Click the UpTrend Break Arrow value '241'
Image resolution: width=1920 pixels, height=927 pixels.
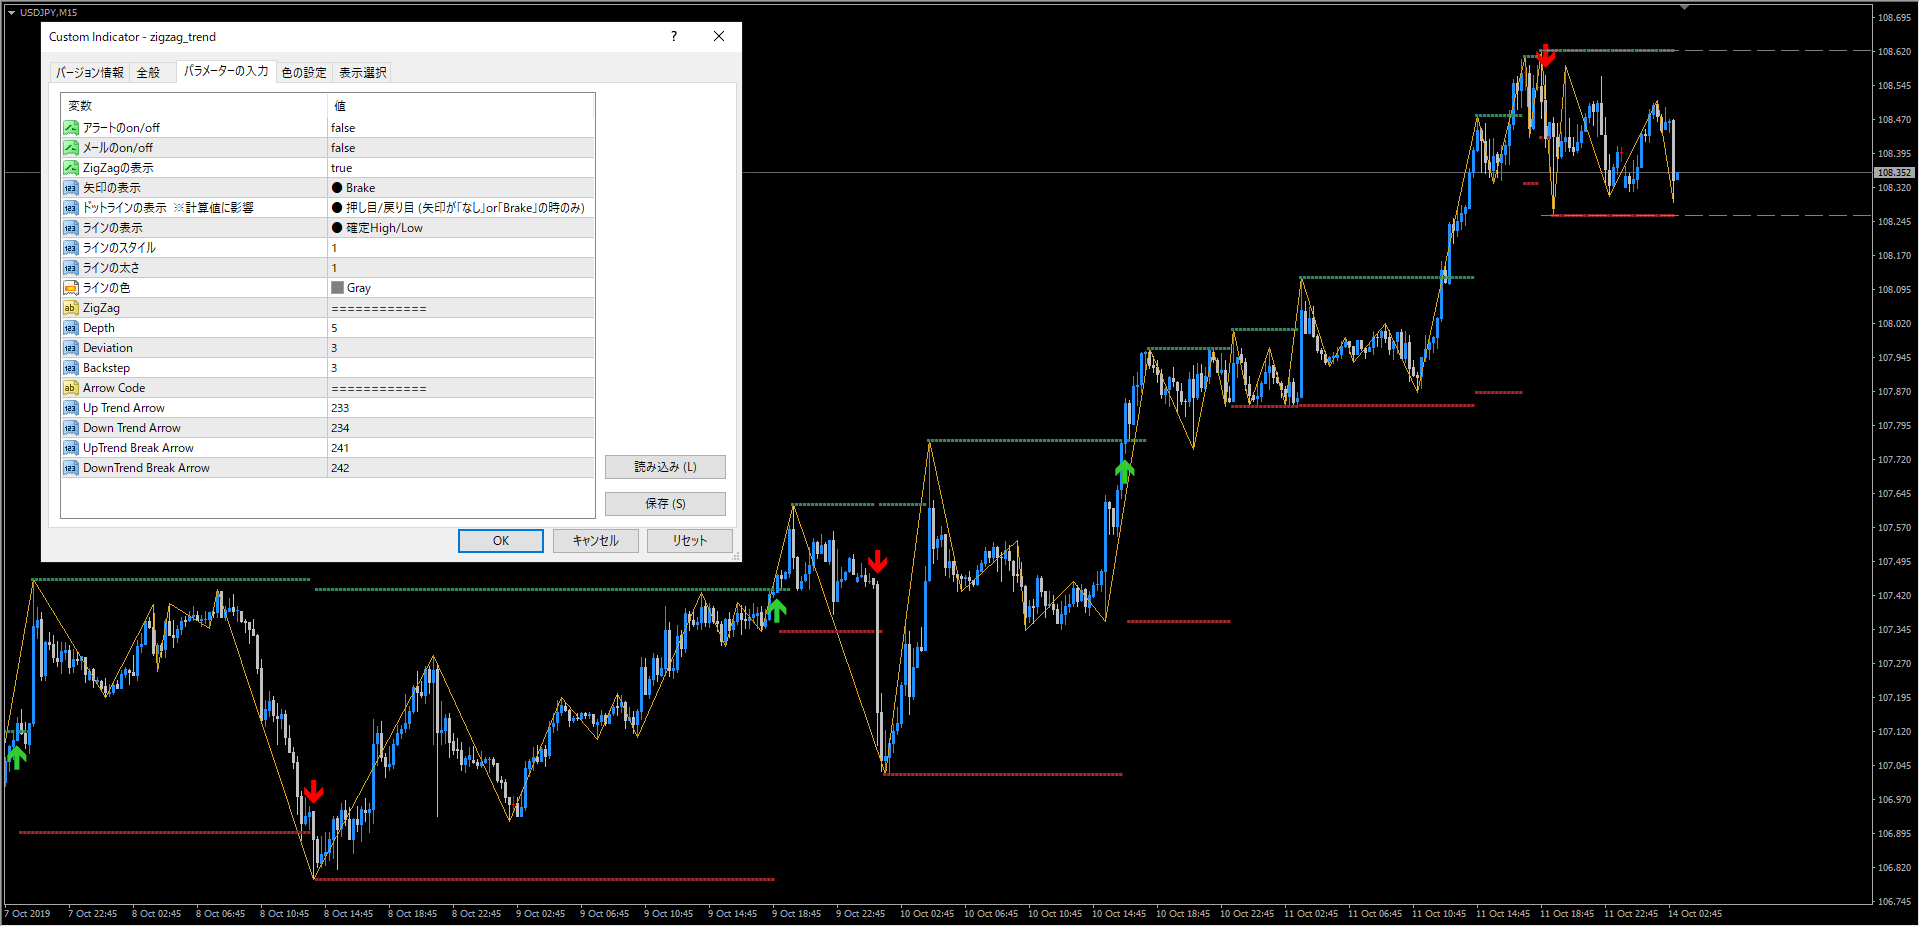coord(340,448)
